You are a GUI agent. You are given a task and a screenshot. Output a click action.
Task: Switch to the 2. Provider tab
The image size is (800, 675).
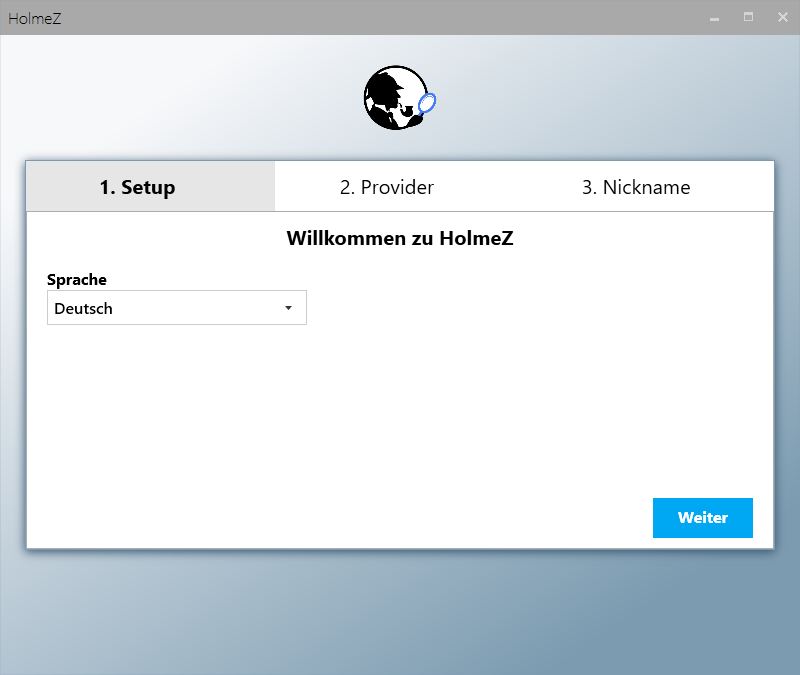tap(387, 187)
